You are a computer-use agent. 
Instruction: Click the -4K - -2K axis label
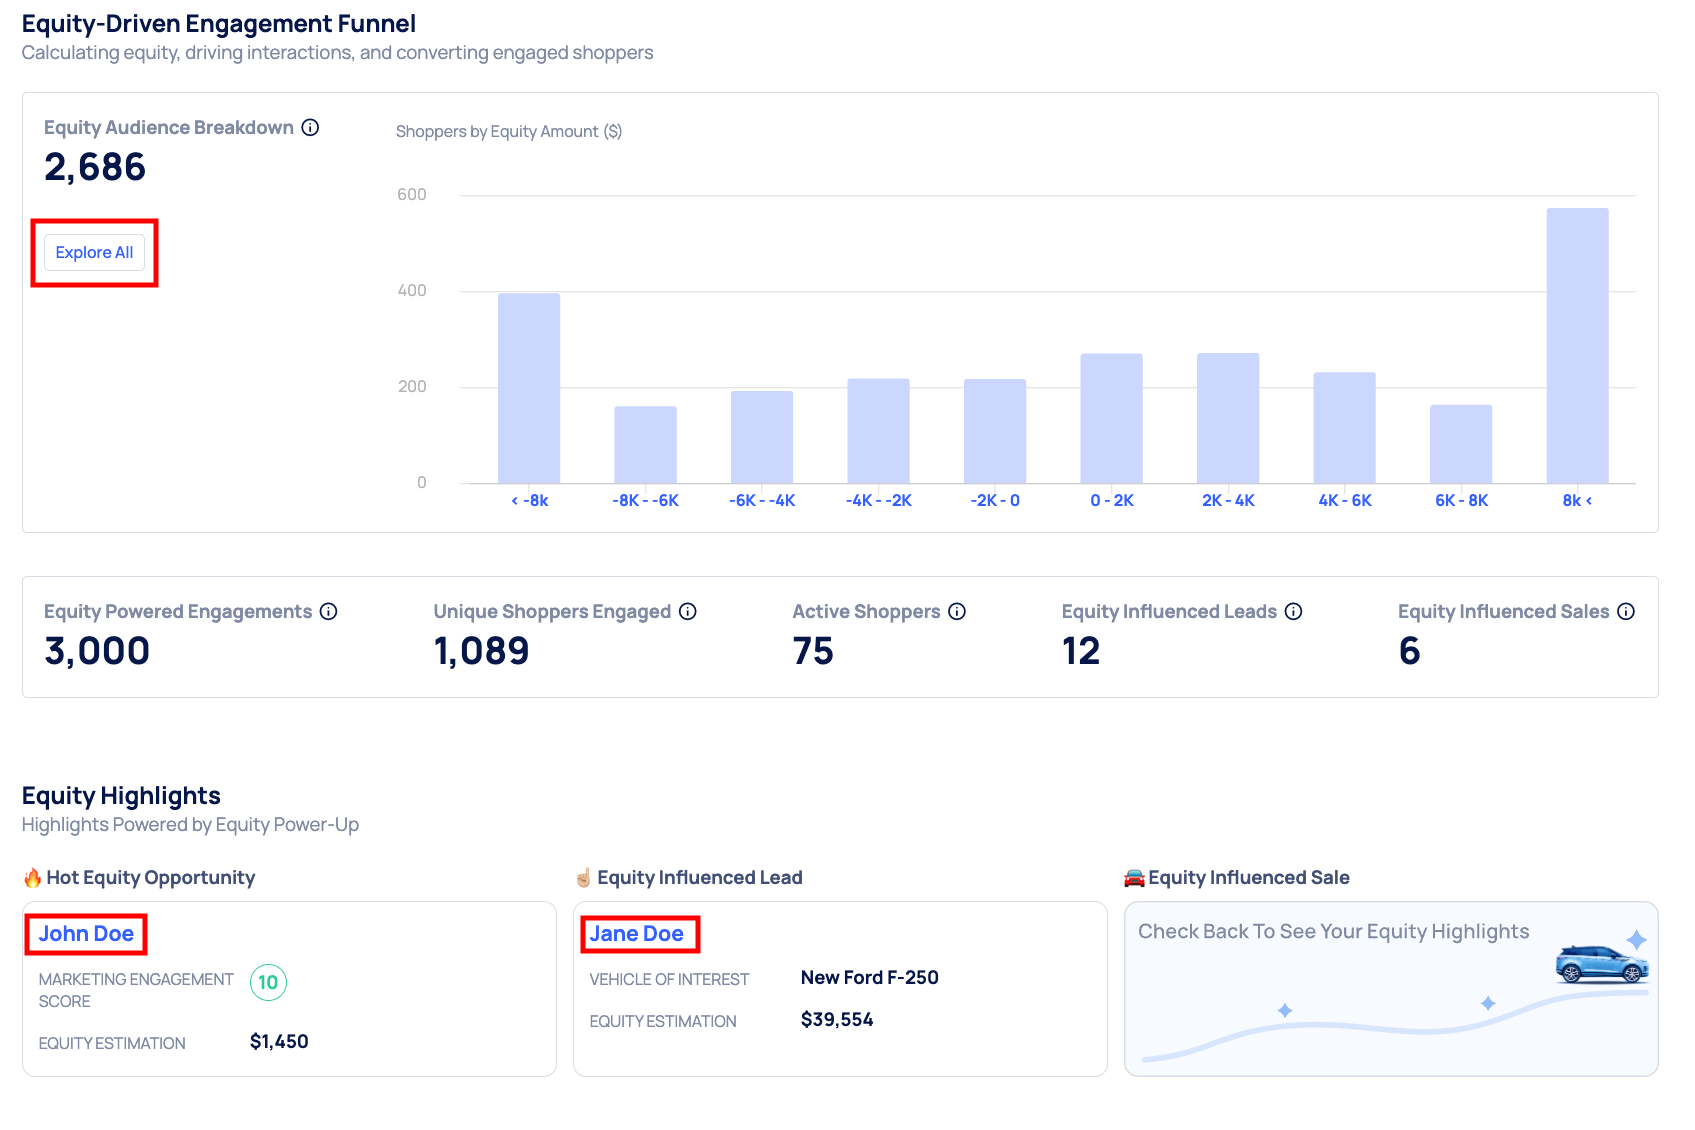(x=878, y=500)
